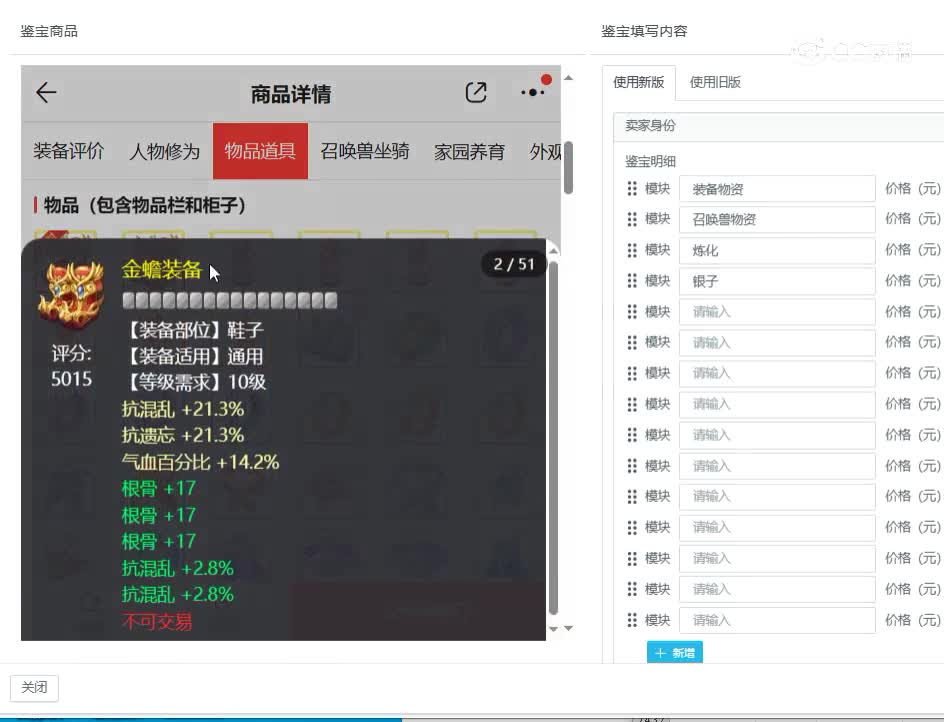Open the more options (•••) icon
944x722 pixels.
coord(531,91)
